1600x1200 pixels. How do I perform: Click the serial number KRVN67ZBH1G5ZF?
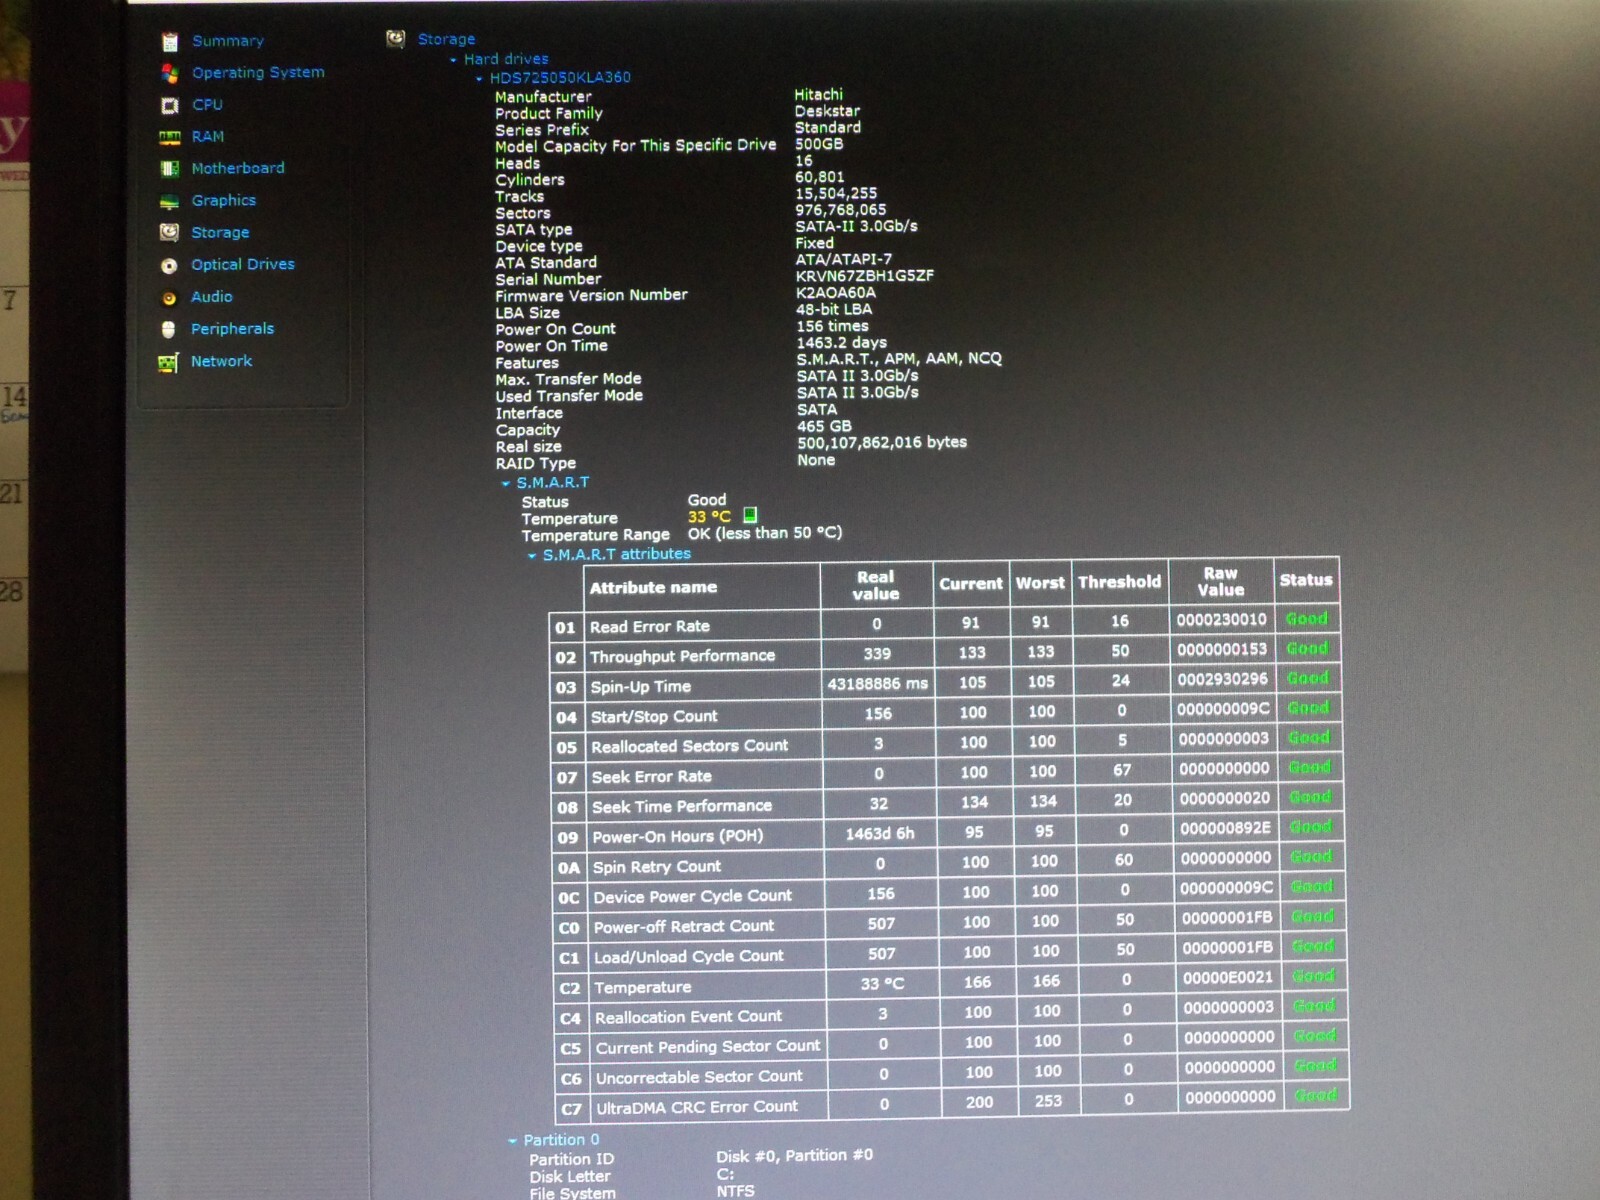tap(865, 276)
